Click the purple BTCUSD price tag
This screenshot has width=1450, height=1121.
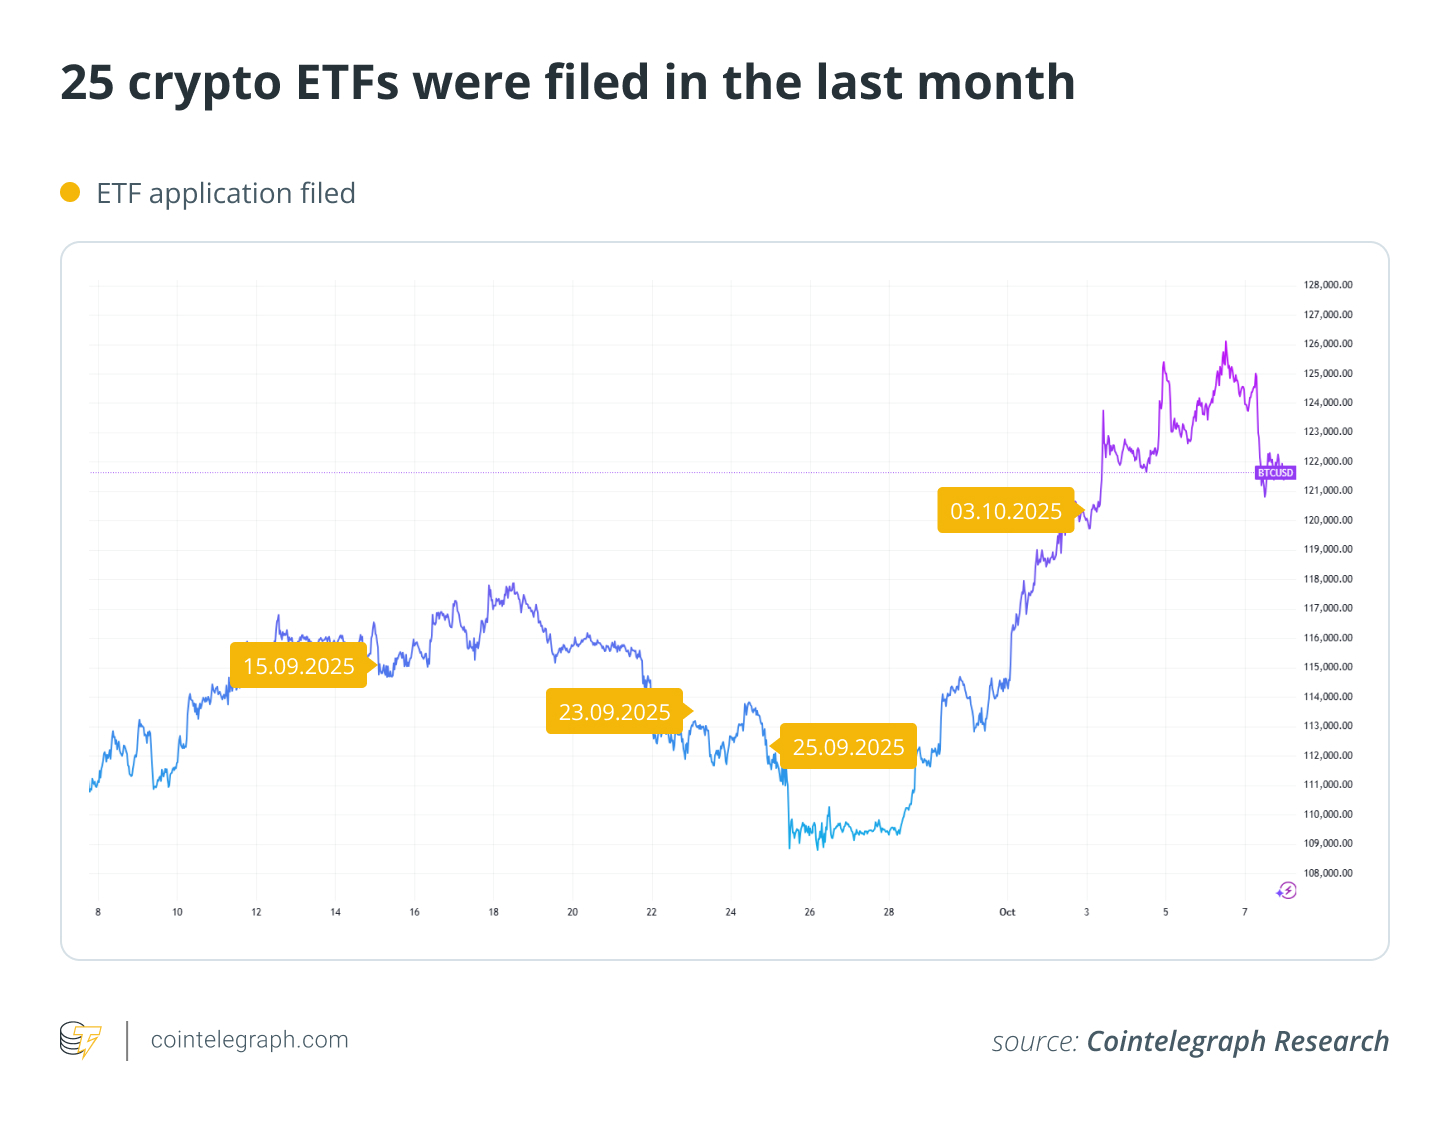(1275, 473)
